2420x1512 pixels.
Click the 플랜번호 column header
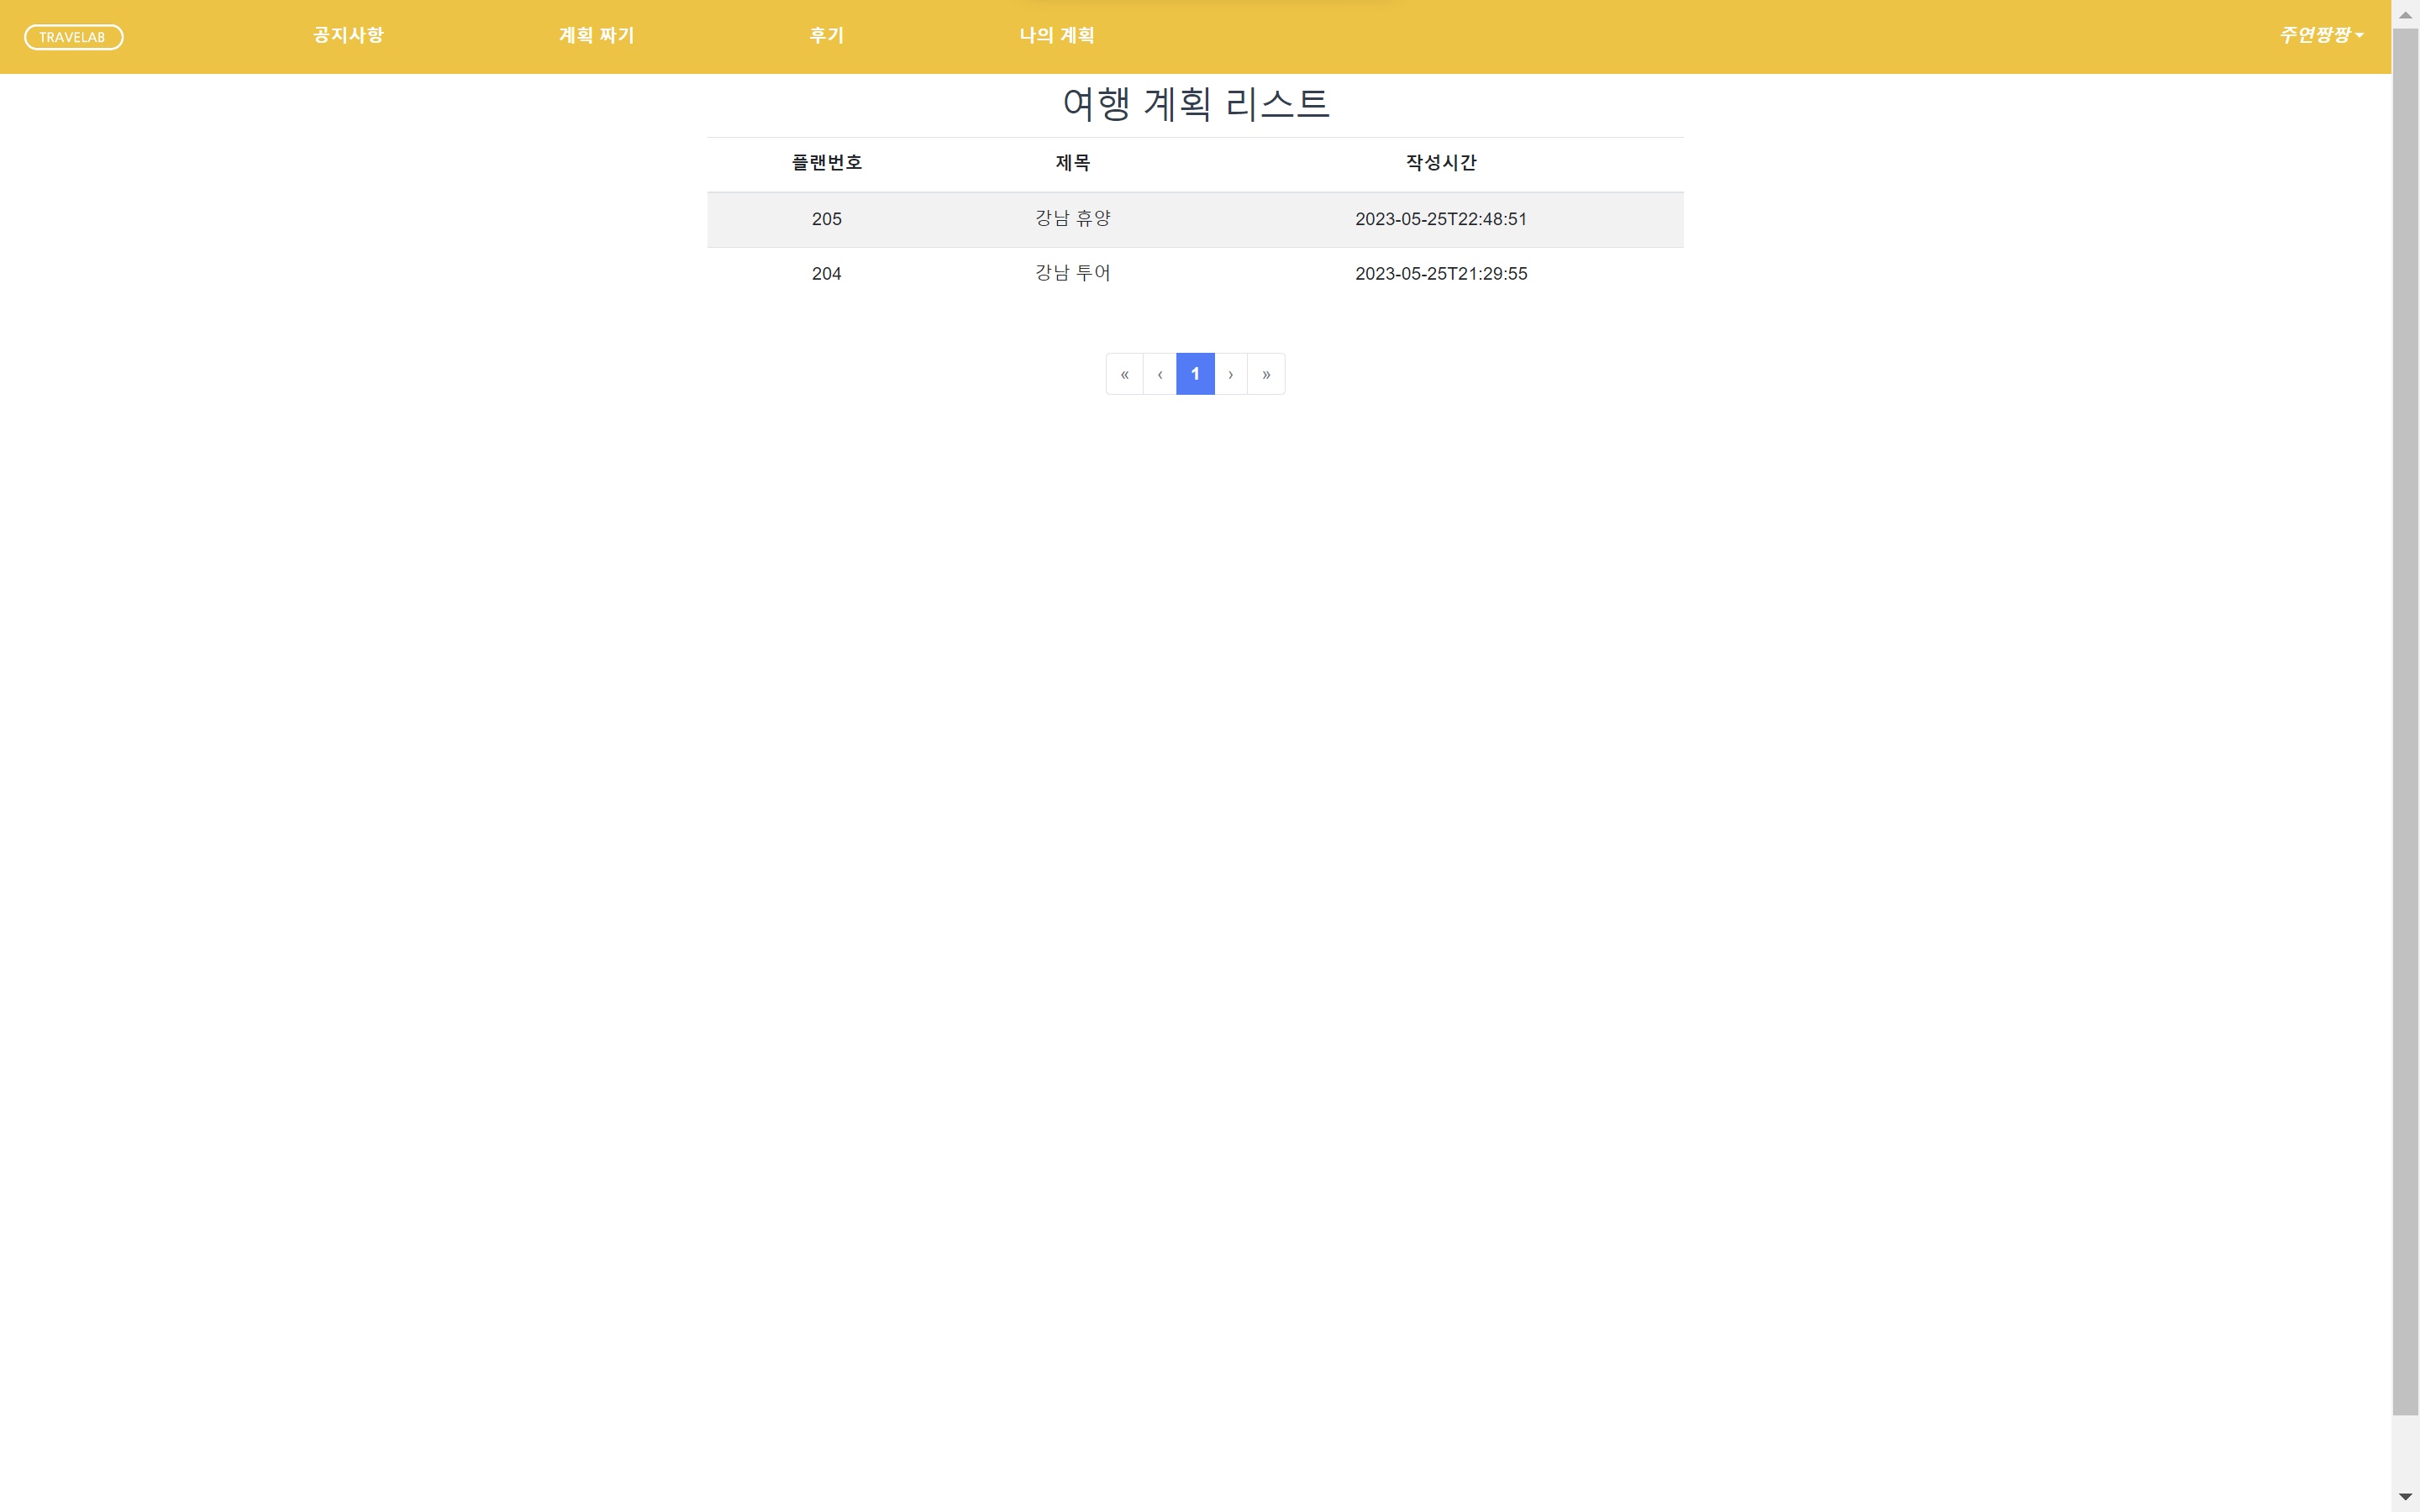[826, 163]
